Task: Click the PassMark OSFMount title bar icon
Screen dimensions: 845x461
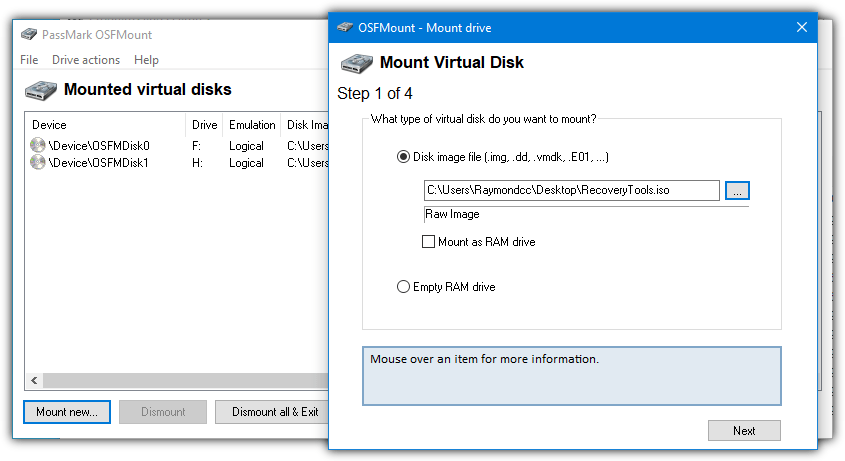Action: pos(29,35)
